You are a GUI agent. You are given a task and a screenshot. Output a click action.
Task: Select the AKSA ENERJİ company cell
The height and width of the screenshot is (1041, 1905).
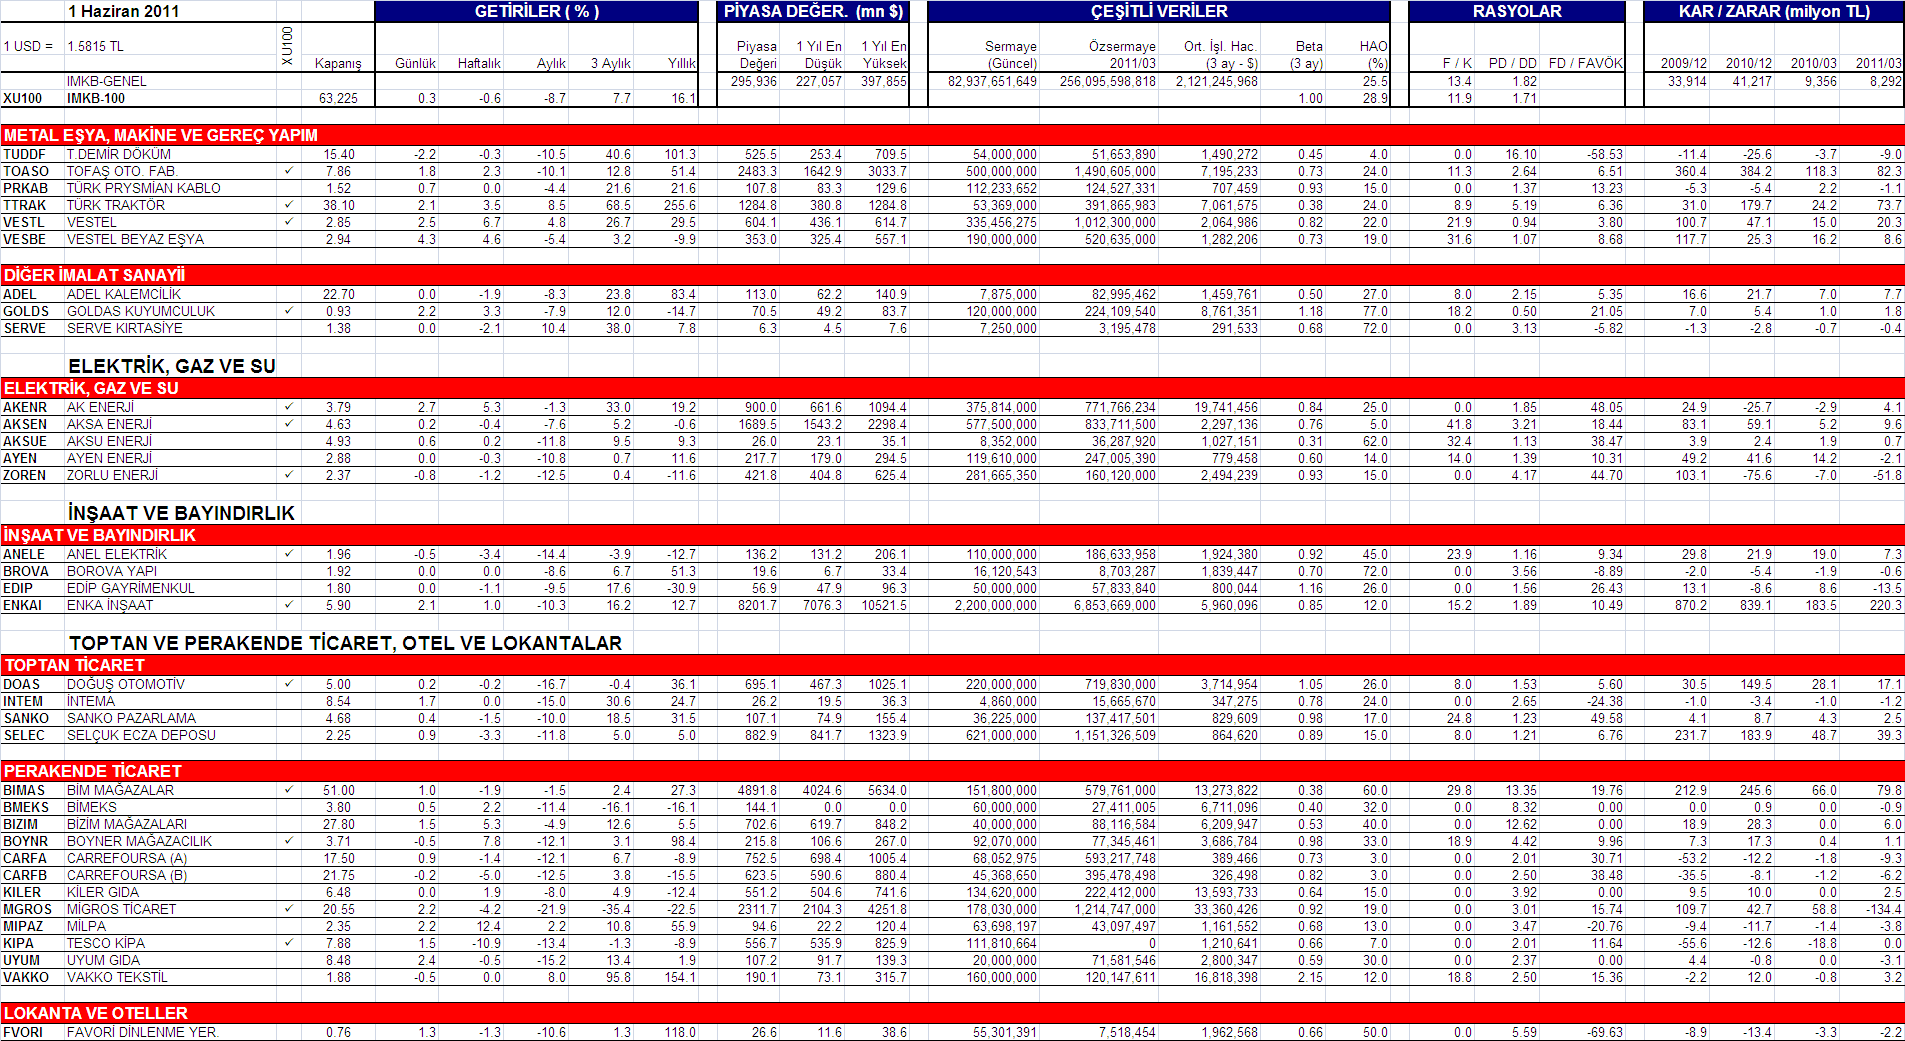[x=109, y=424]
